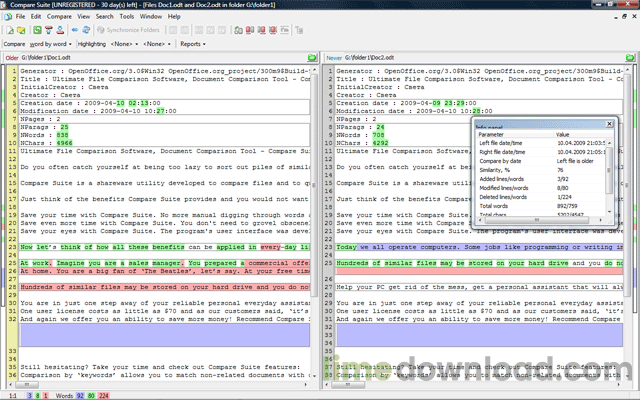This screenshot has height=400, width=640.
Task: Click the G:\folder1\Doc2.odt path in Newer panel
Action: point(369,58)
